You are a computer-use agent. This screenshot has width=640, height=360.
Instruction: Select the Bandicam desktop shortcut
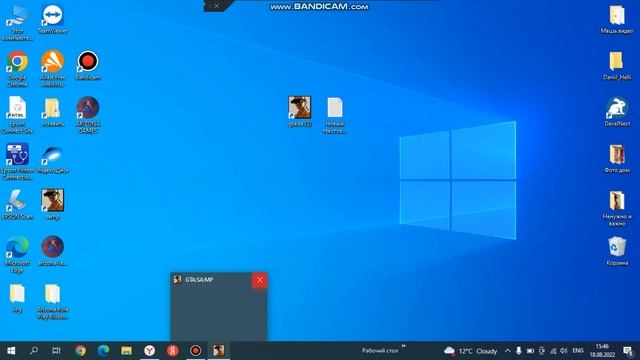click(88, 65)
